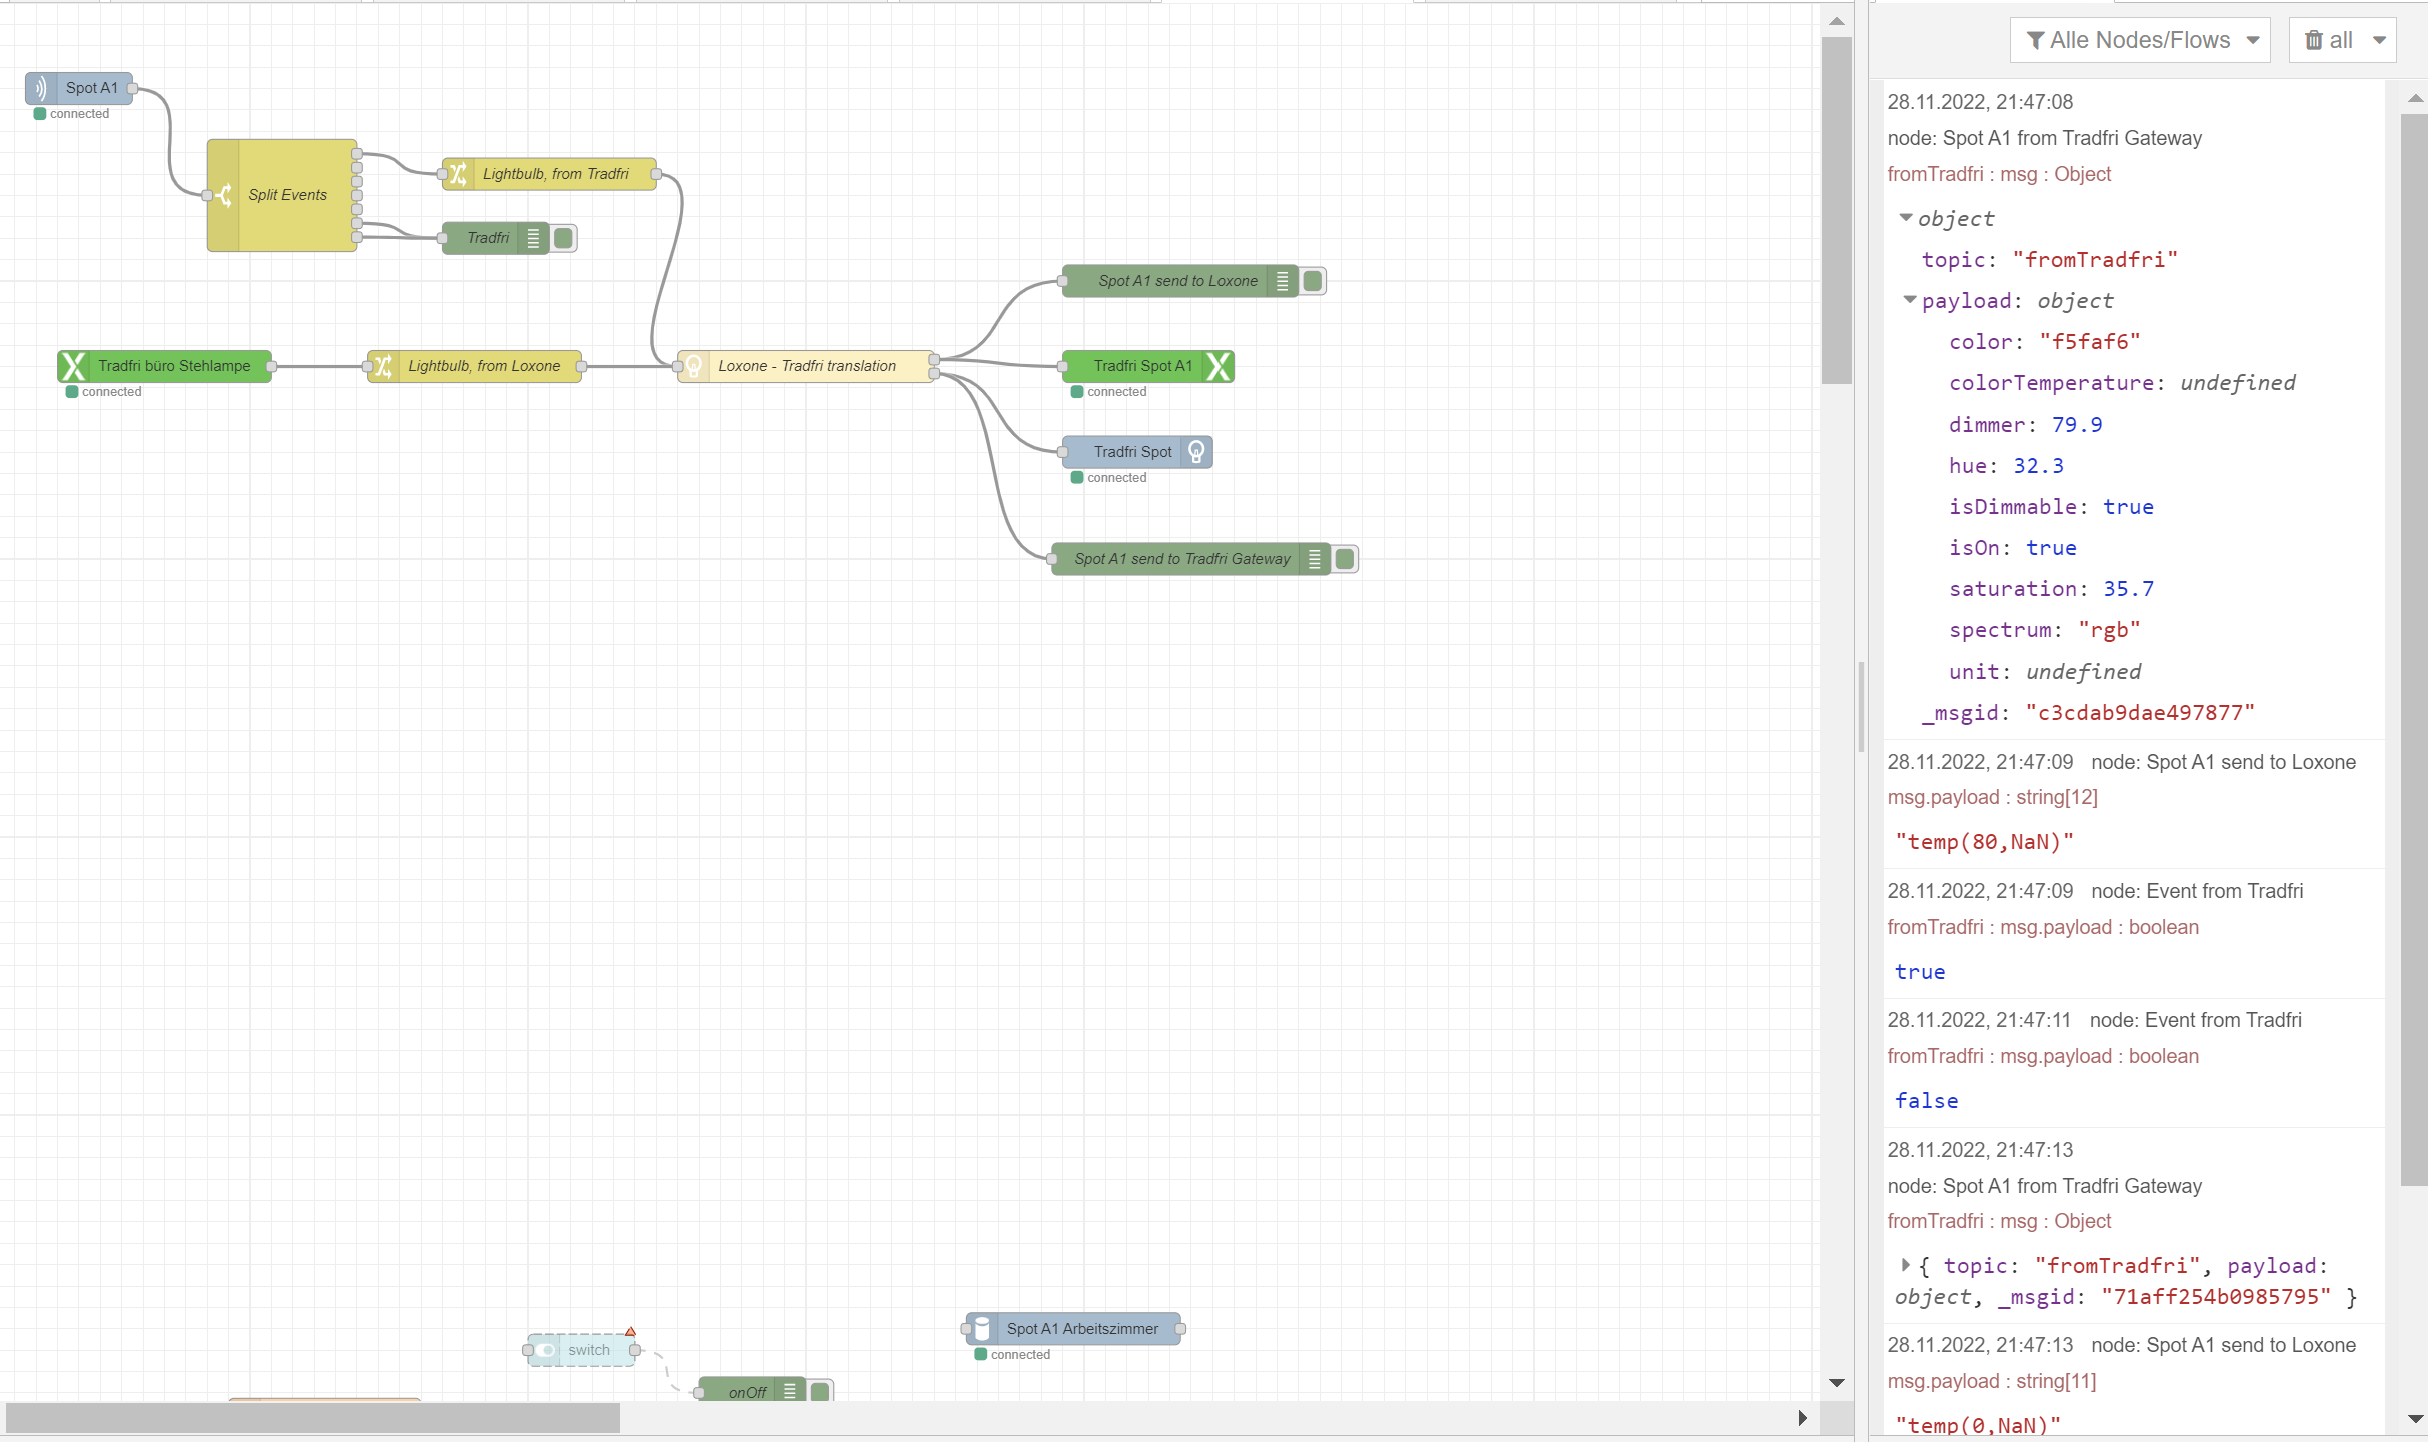
Task: Click the canvas horizontal scrollbar thumb
Action: (x=313, y=1417)
